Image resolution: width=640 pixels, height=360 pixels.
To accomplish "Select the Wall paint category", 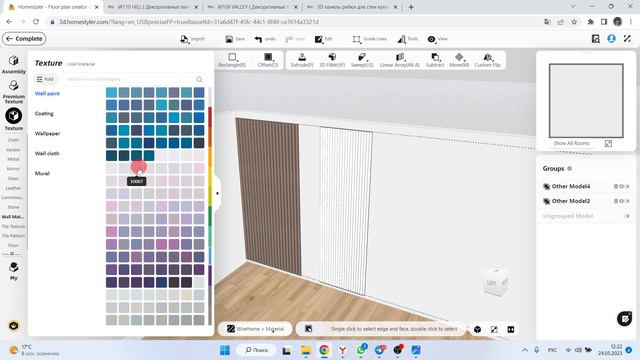I will [x=47, y=93].
